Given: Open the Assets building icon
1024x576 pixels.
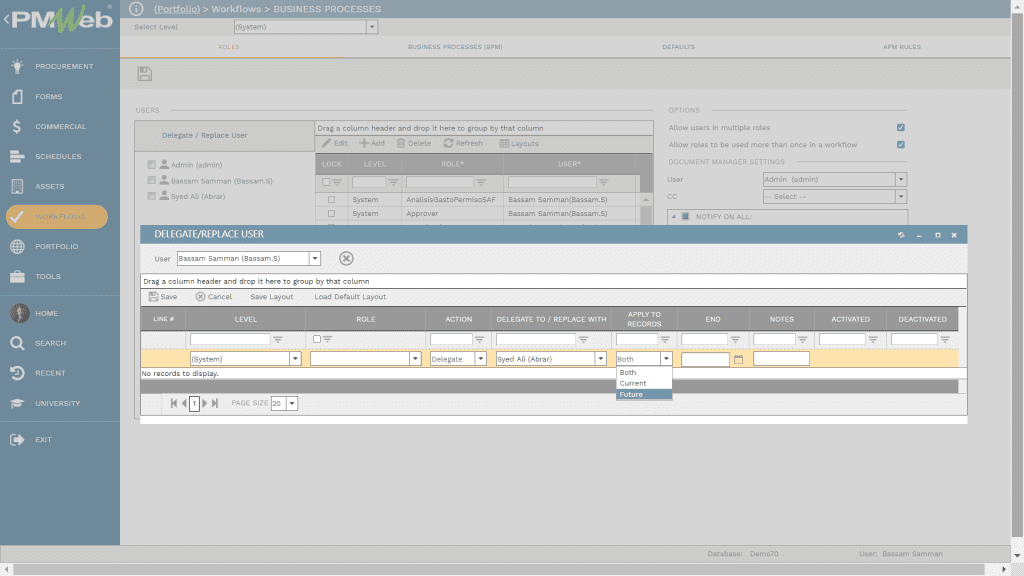Looking at the screenshot, I should [x=18, y=187].
